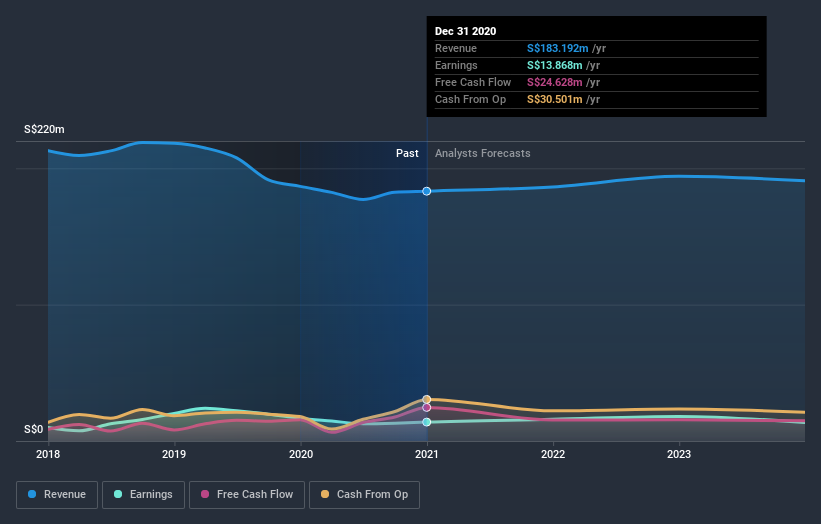Image resolution: width=821 pixels, height=524 pixels.
Task: Click the Earnings row label in tooltip
Action: [x=456, y=65]
